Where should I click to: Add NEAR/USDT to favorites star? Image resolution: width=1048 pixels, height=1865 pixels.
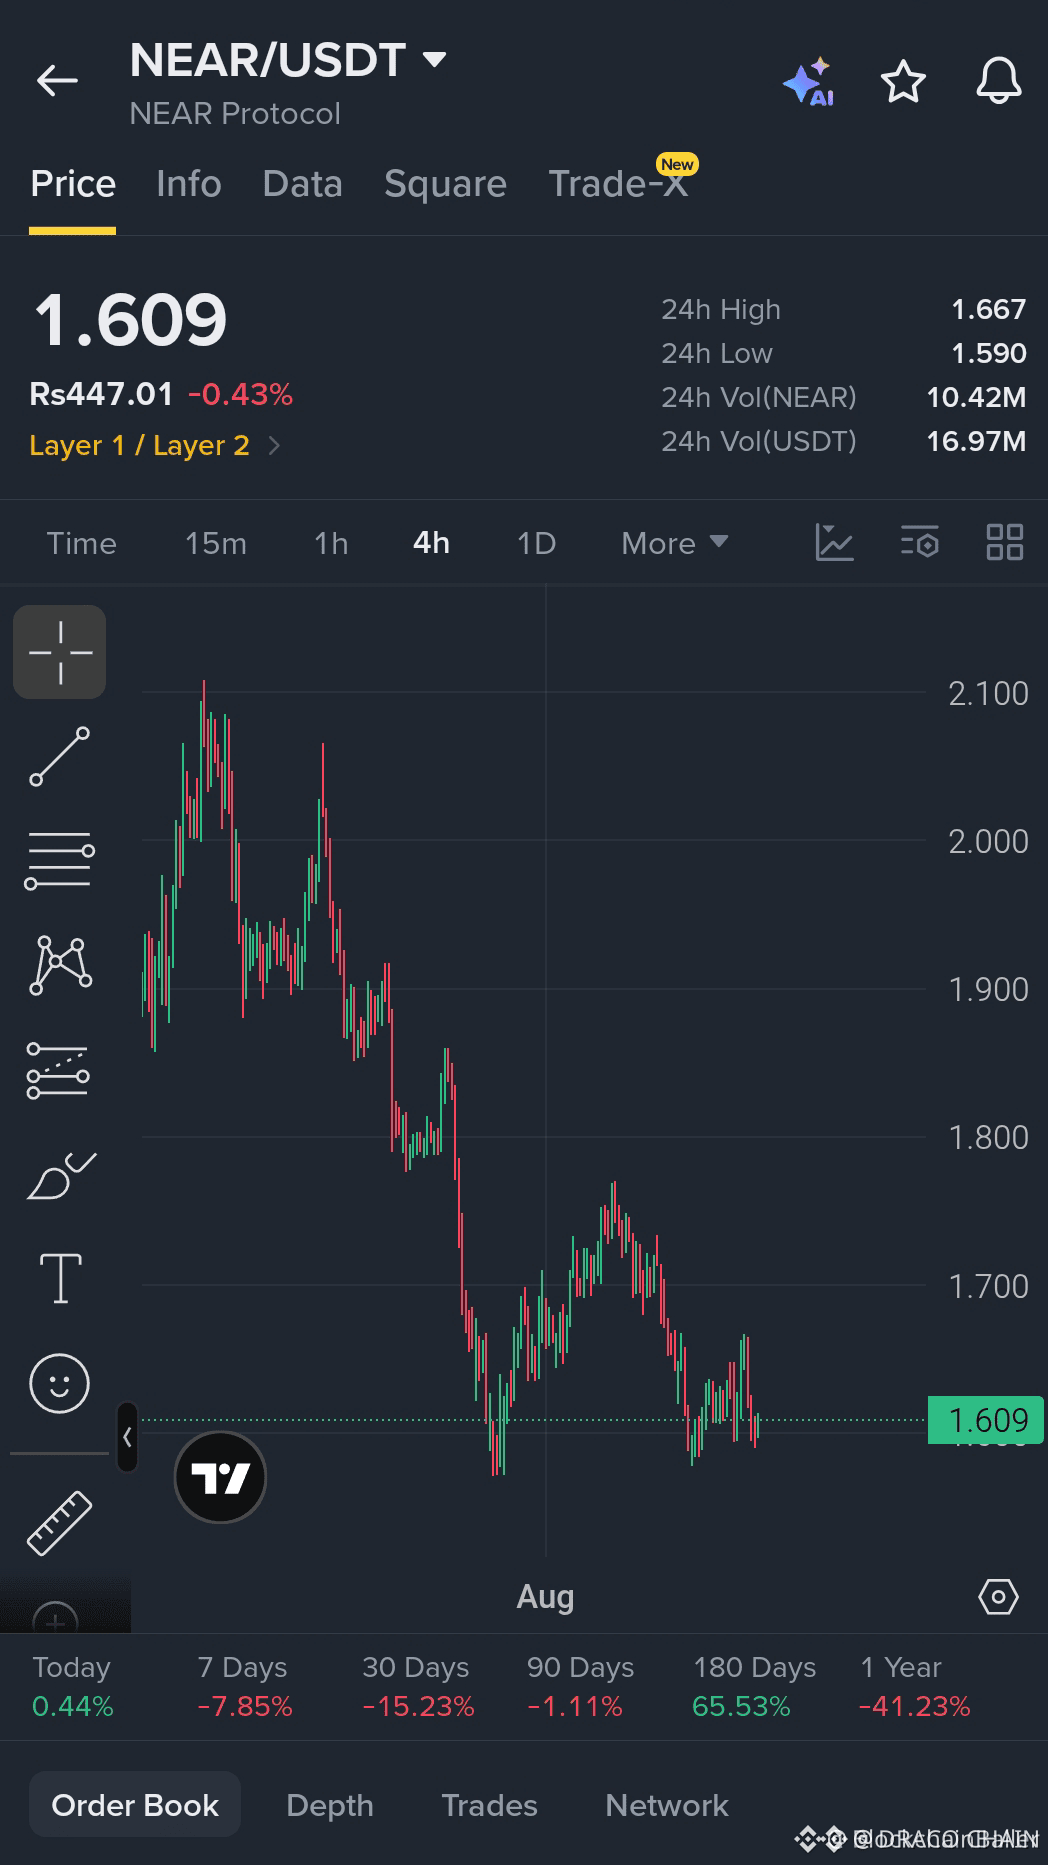point(903,81)
